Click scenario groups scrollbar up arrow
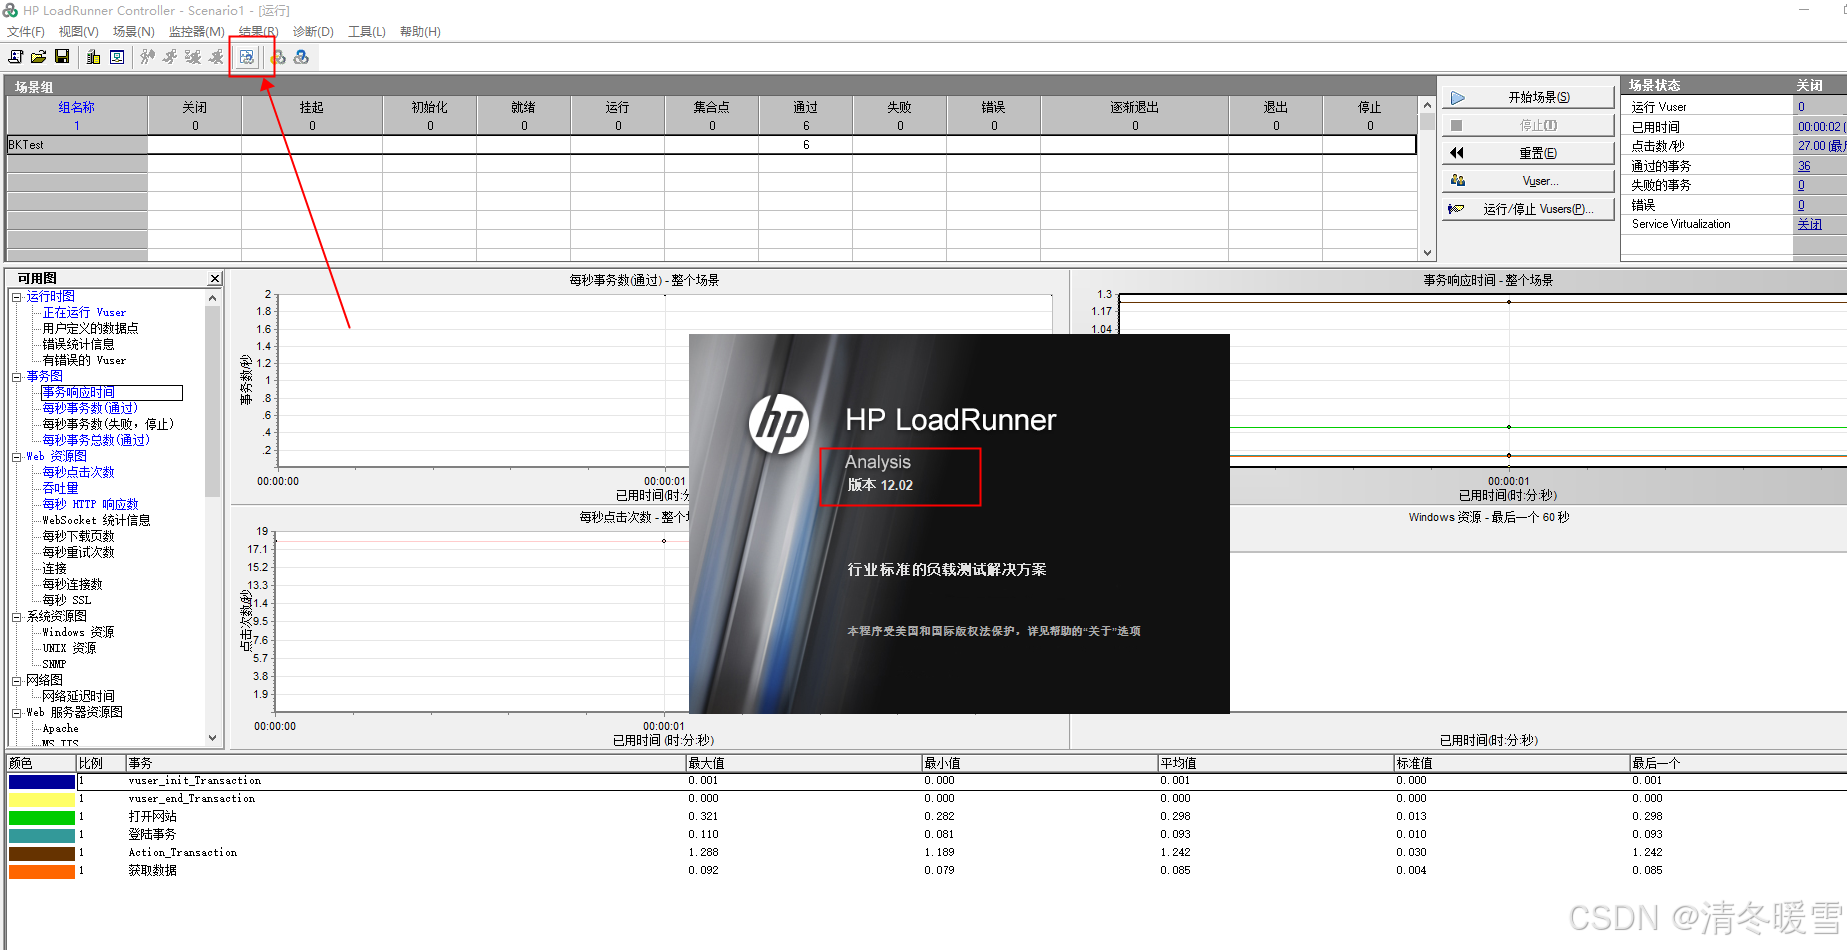 [x=1427, y=105]
